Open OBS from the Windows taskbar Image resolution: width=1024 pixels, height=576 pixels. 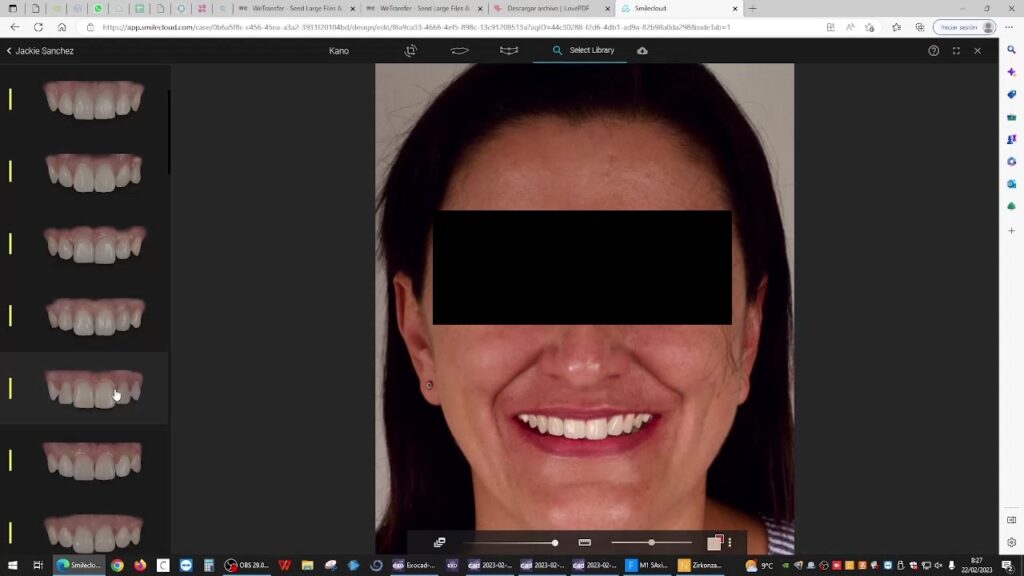point(246,565)
